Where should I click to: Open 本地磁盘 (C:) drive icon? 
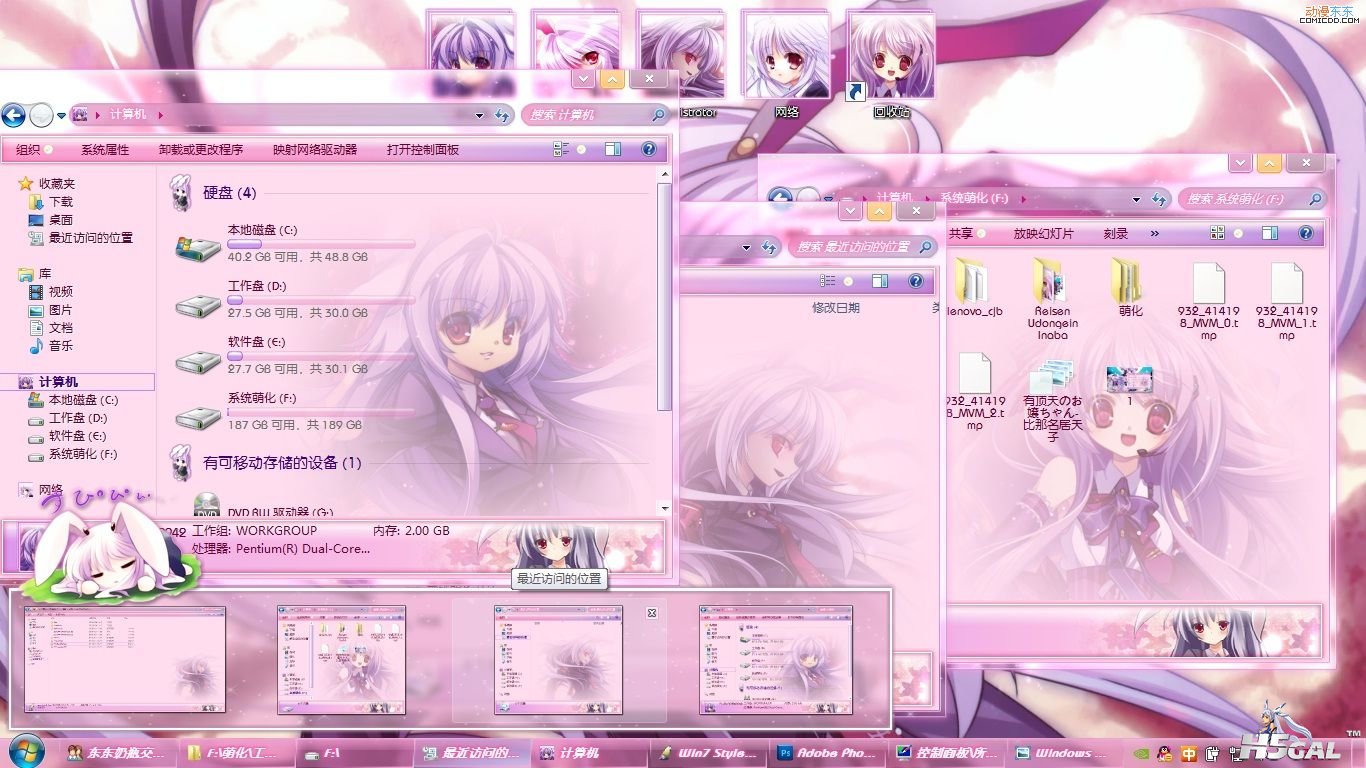click(198, 246)
